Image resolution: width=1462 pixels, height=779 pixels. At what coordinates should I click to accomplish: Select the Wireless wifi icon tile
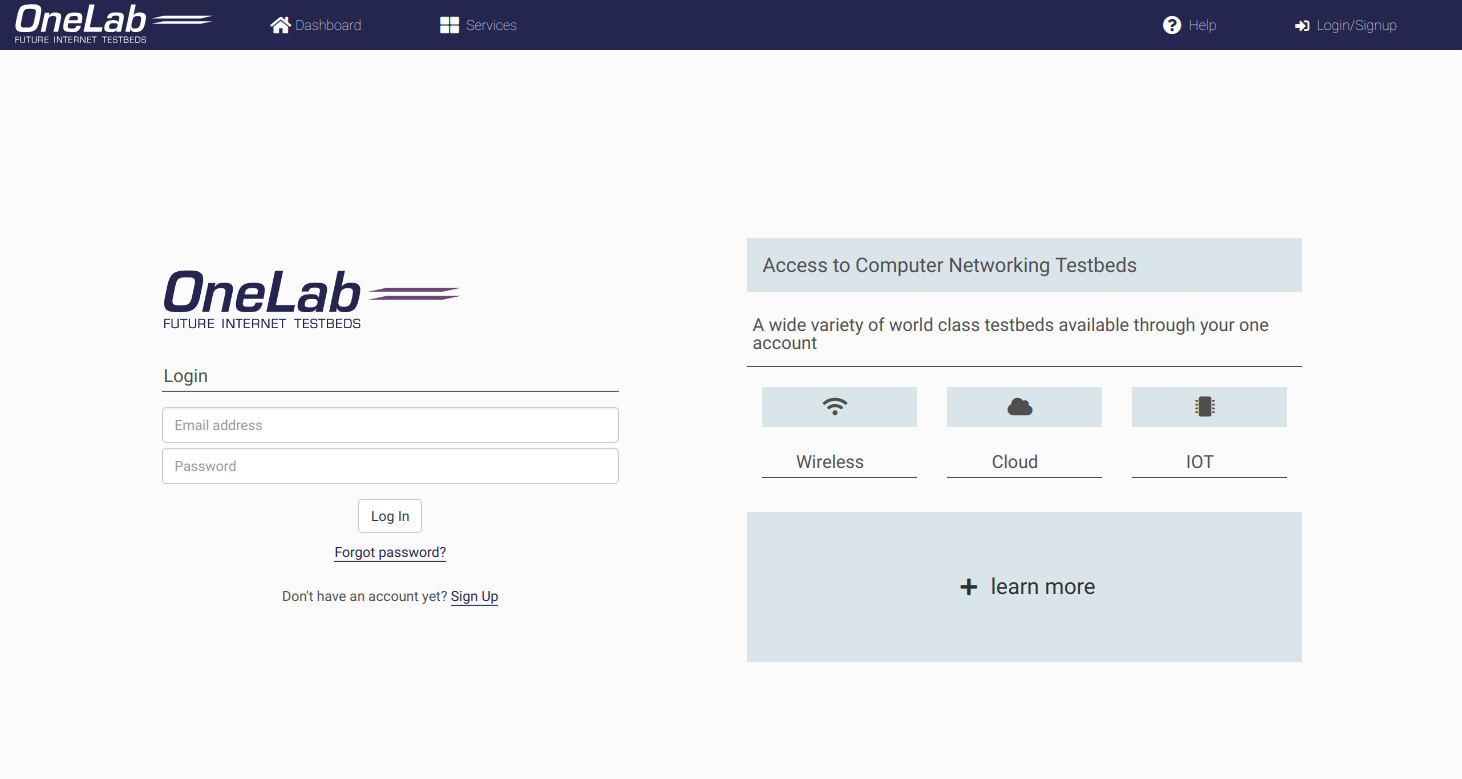pos(839,407)
